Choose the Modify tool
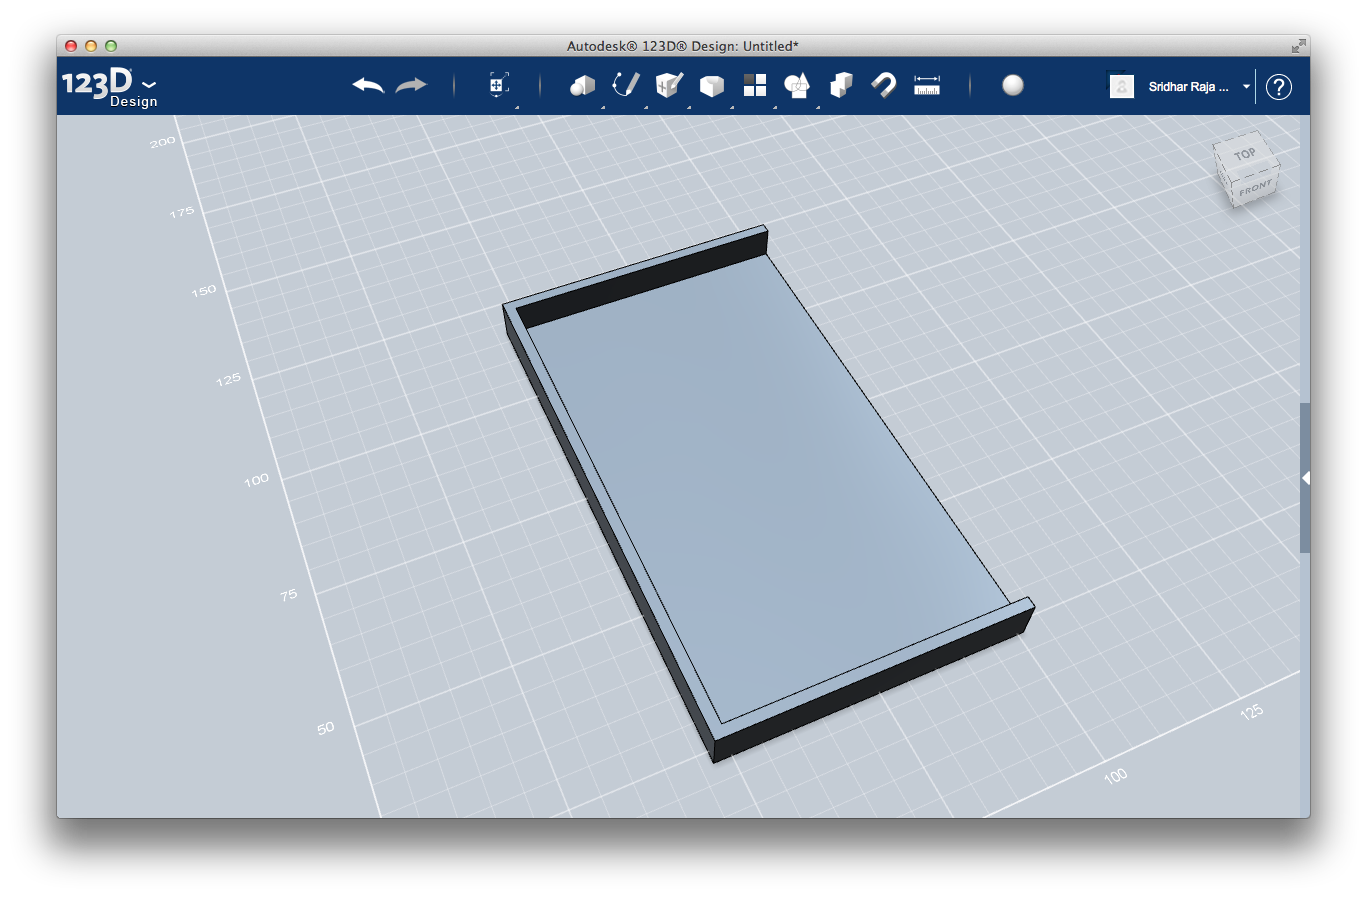This screenshot has width=1367, height=897. point(712,86)
